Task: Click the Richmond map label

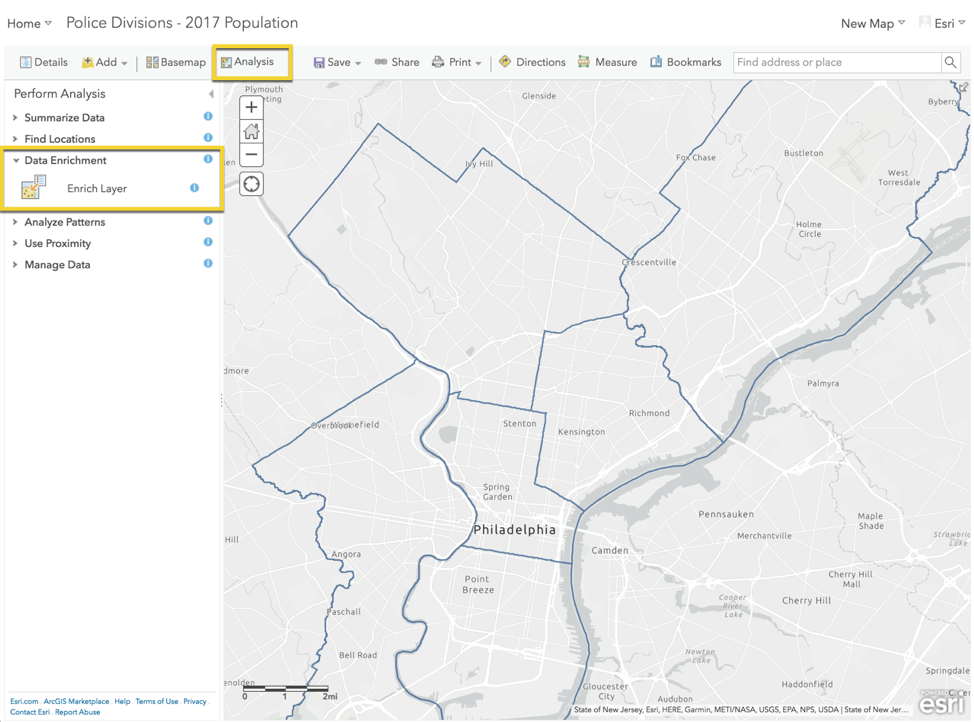Action: (649, 413)
